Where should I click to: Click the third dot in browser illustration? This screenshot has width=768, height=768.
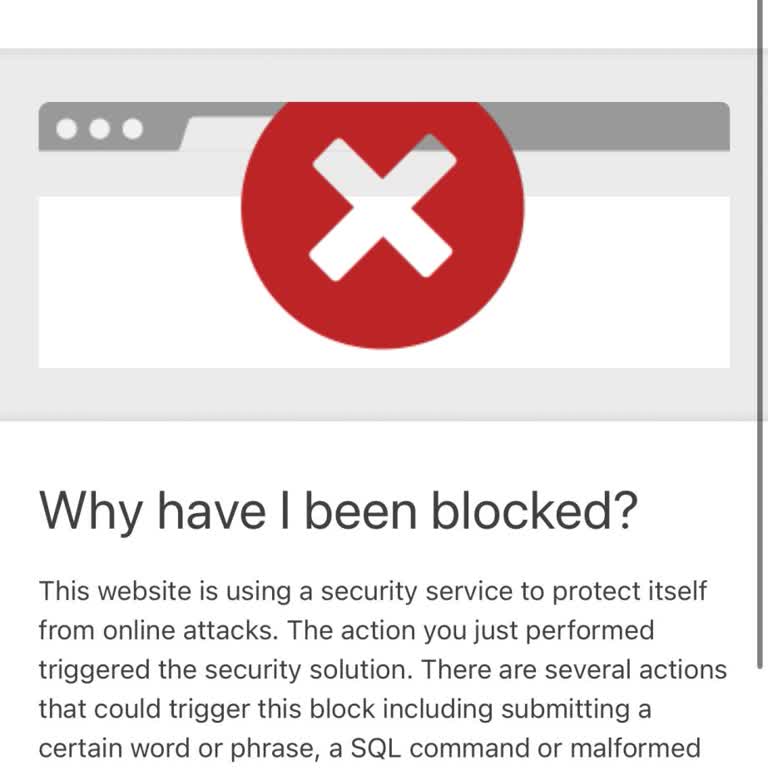click(x=132, y=129)
